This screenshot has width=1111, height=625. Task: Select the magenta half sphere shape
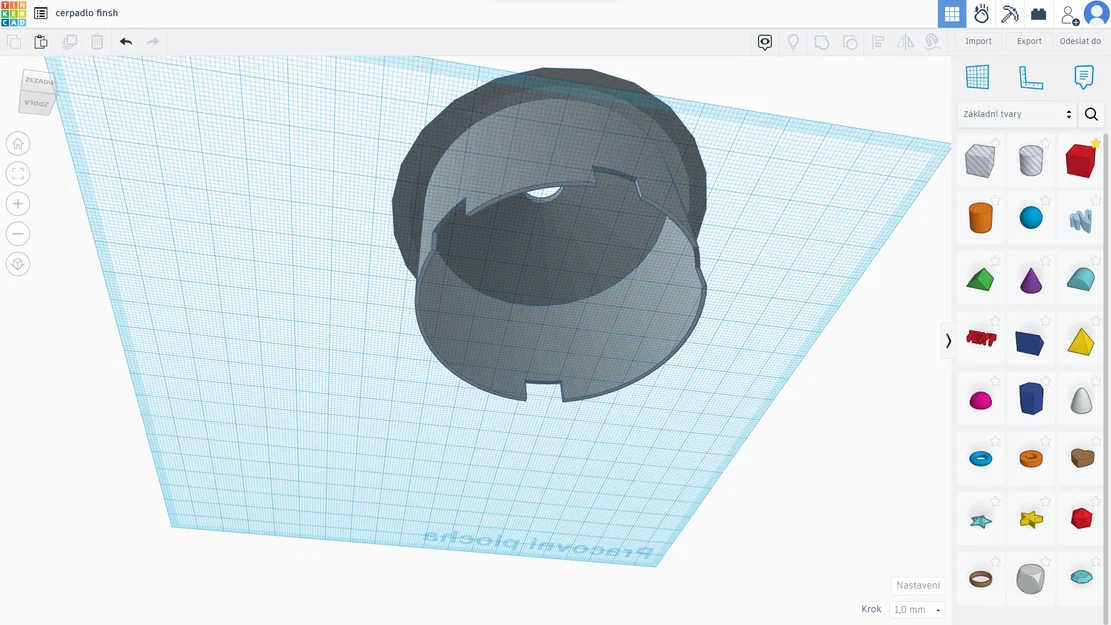pyautogui.click(x=981, y=401)
